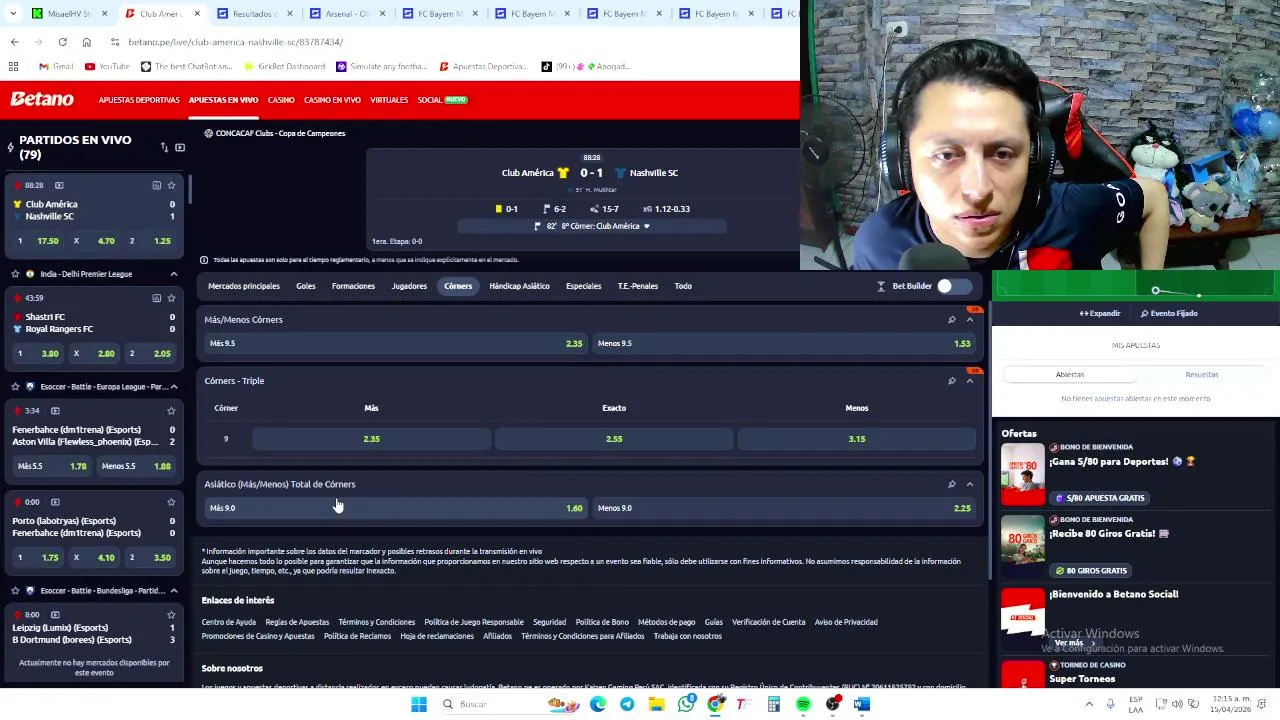Click the browser reload button
1280x720 pixels.
point(62,42)
